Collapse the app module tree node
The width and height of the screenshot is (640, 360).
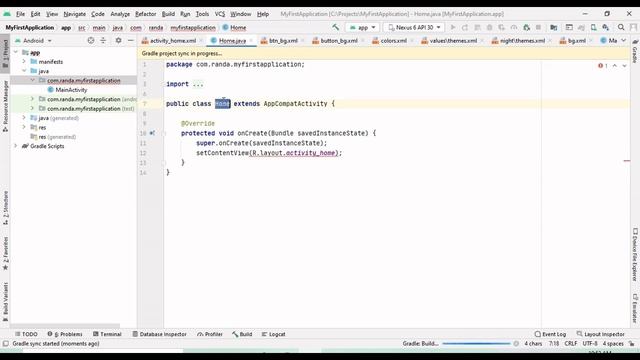[x=16, y=52]
